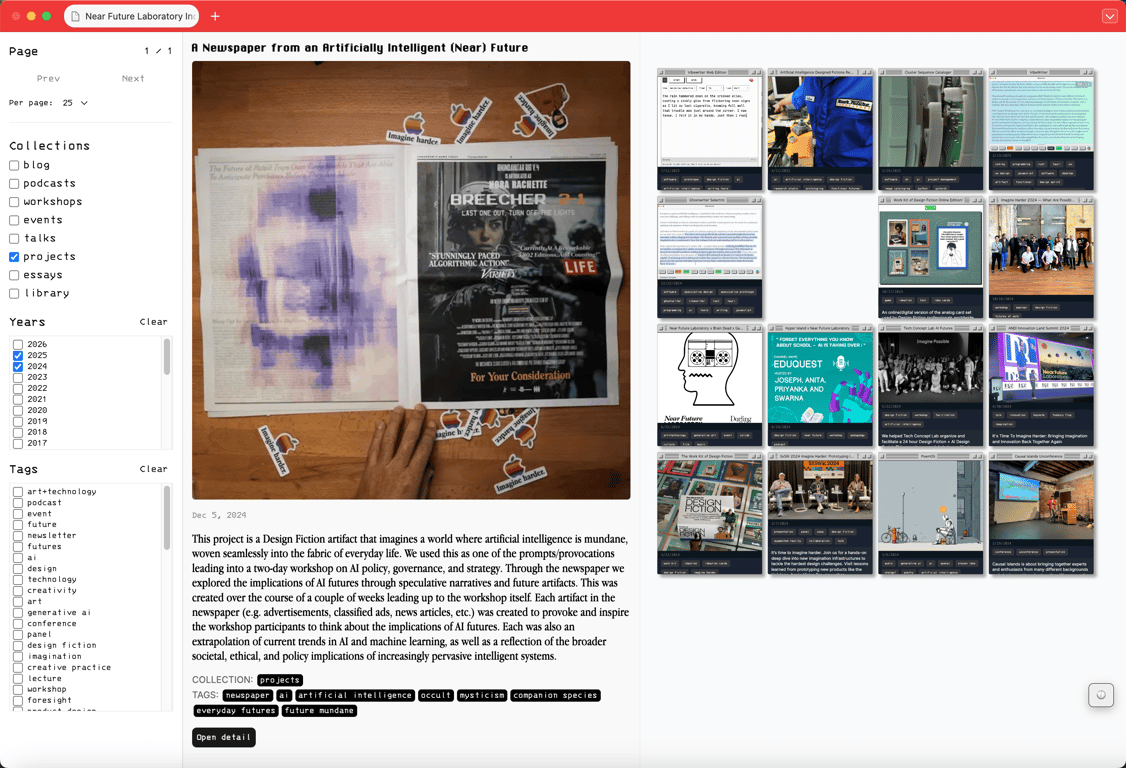The width and height of the screenshot is (1126, 768).
Task: Click rightmost title-bar icon on Causal Islands Unconference card
Action: click(1091, 455)
